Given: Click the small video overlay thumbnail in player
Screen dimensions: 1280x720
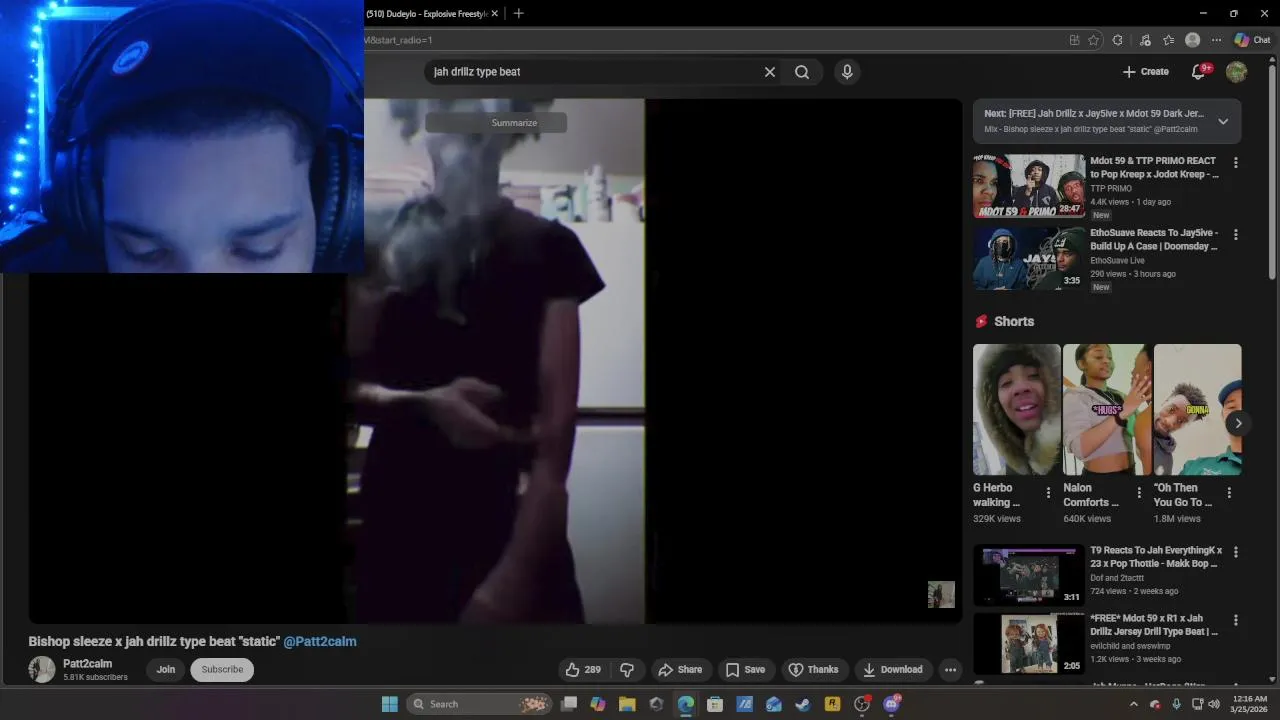Looking at the screenshot, I should [941, 595].
